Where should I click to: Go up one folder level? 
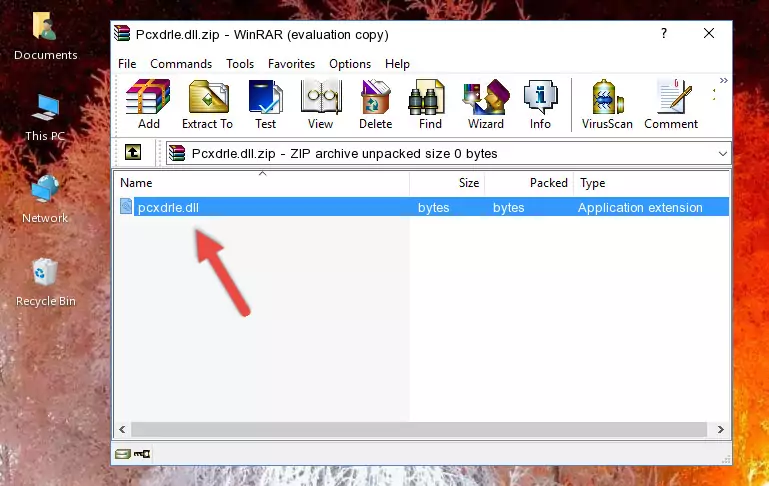pos(133,153)
